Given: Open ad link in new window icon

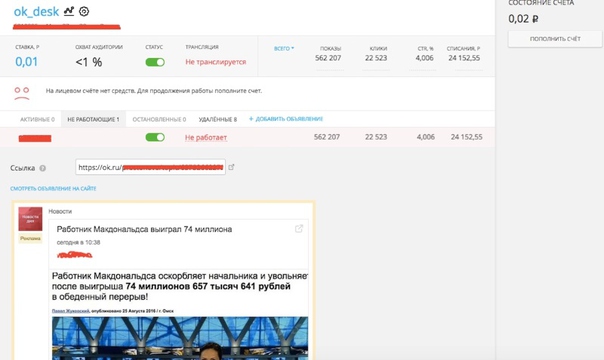Looking at the screenshot, I should click(x=231, y=167).
